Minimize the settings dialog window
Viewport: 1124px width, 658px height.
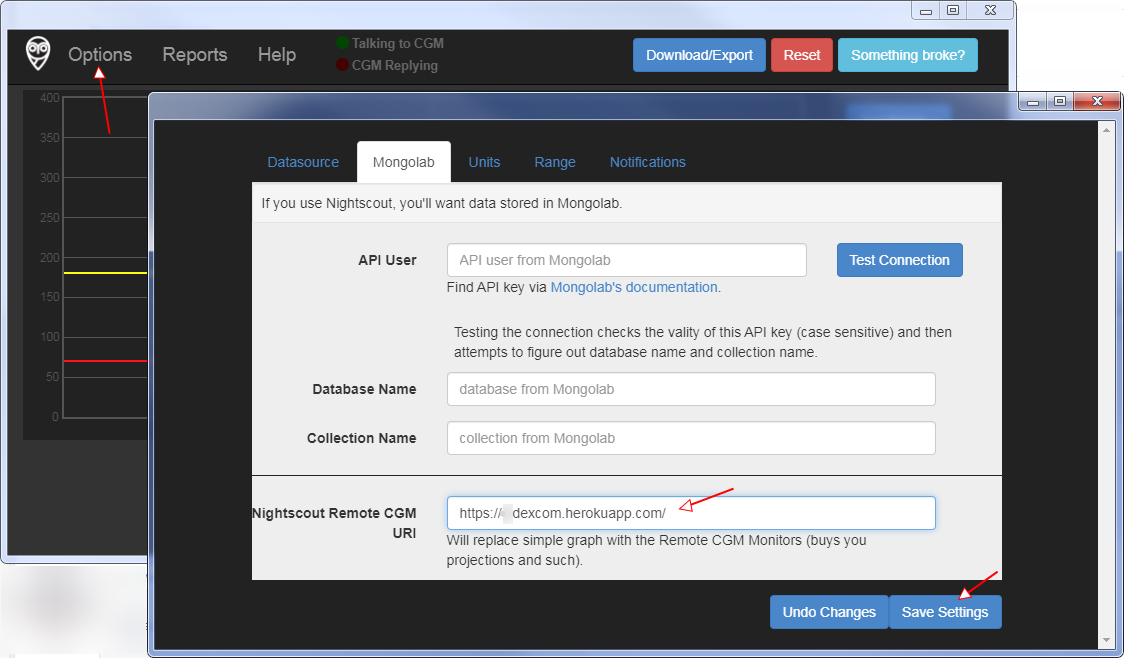1033,102
